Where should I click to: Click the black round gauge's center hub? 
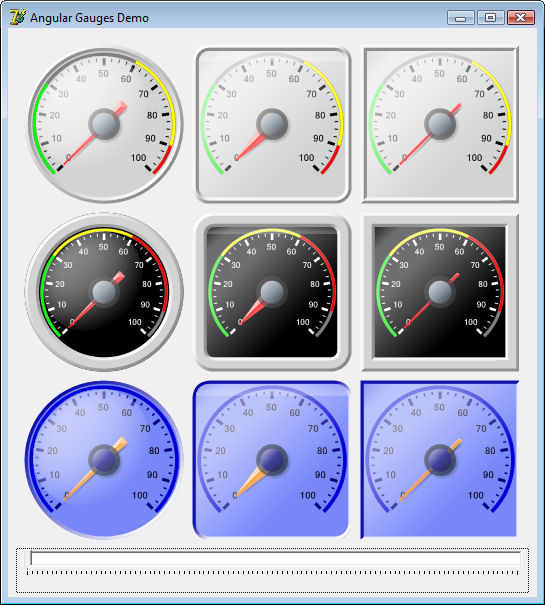[x=104, y=292]
